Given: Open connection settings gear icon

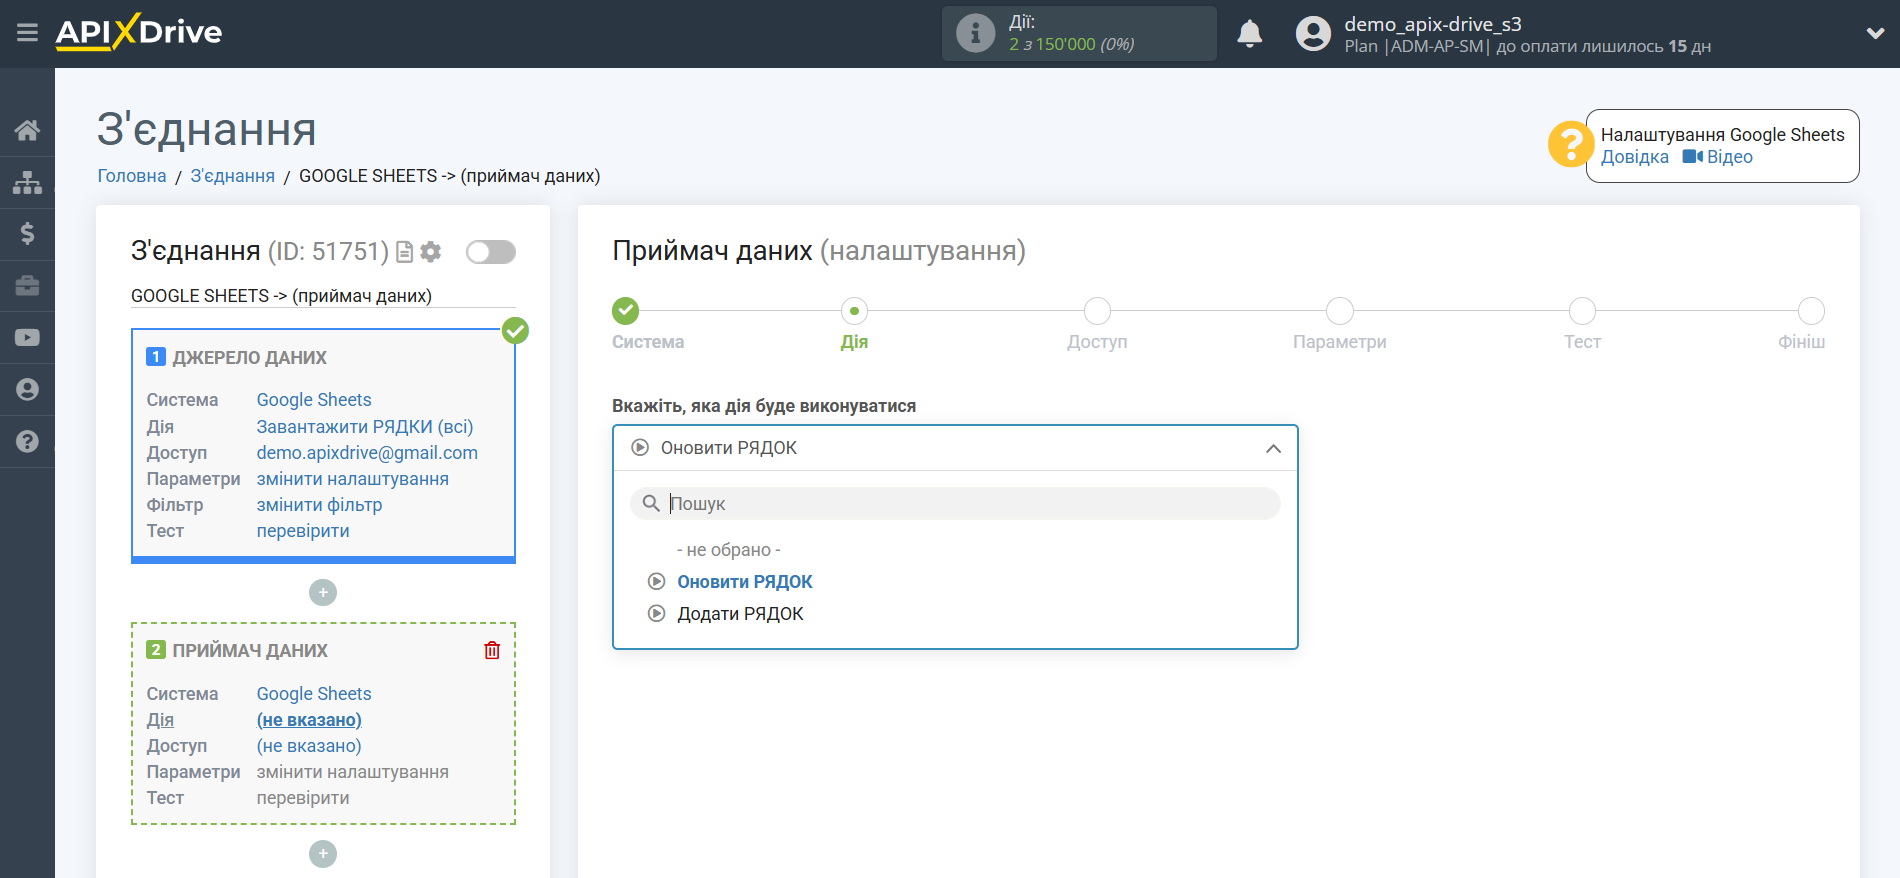Looking at the screenshot, I should [431, 252].
